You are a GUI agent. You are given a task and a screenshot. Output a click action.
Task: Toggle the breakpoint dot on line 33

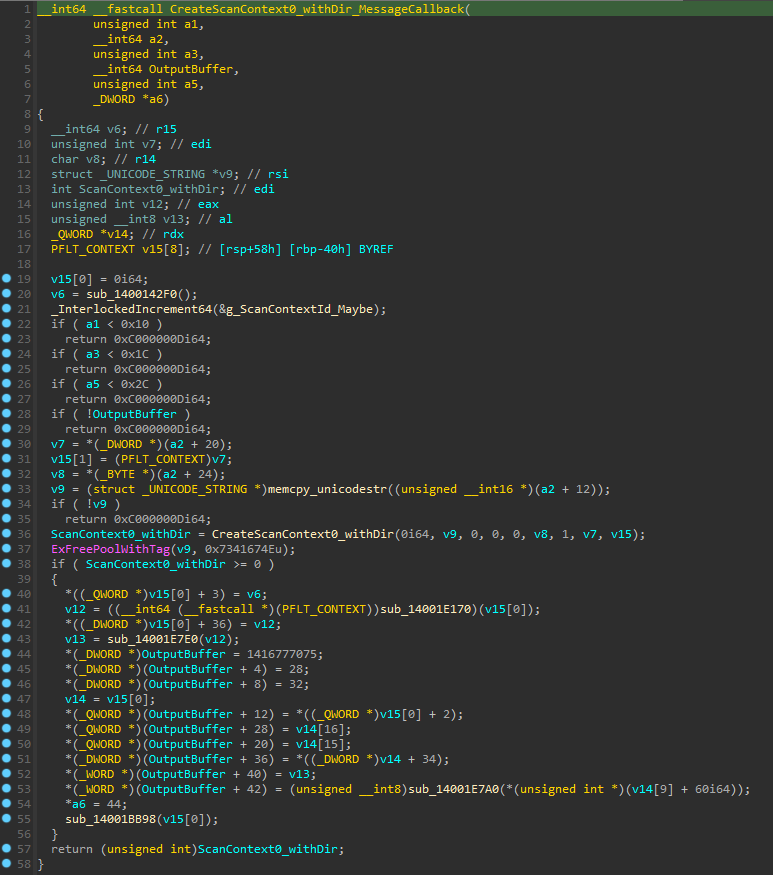pyautogui.click(x=7, y=488)
